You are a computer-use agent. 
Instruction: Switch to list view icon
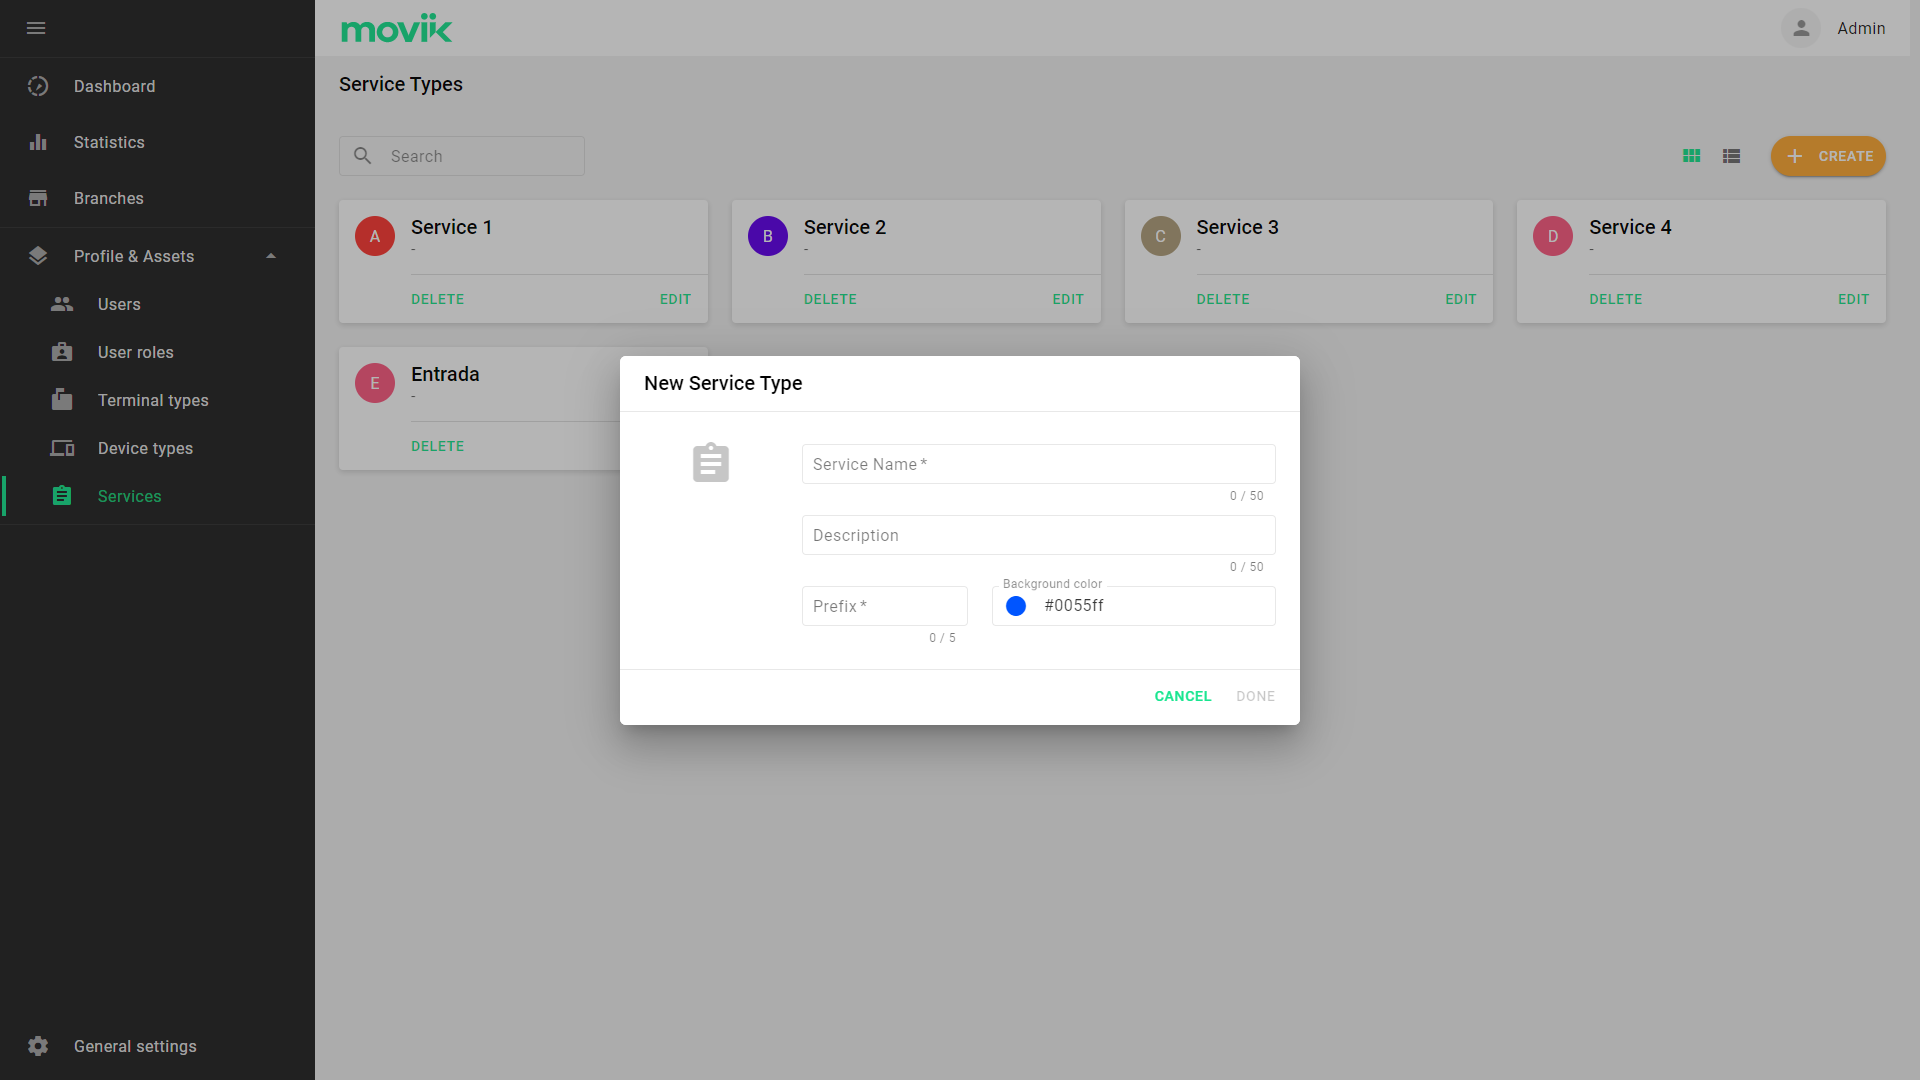click(x=1732, y=156)
